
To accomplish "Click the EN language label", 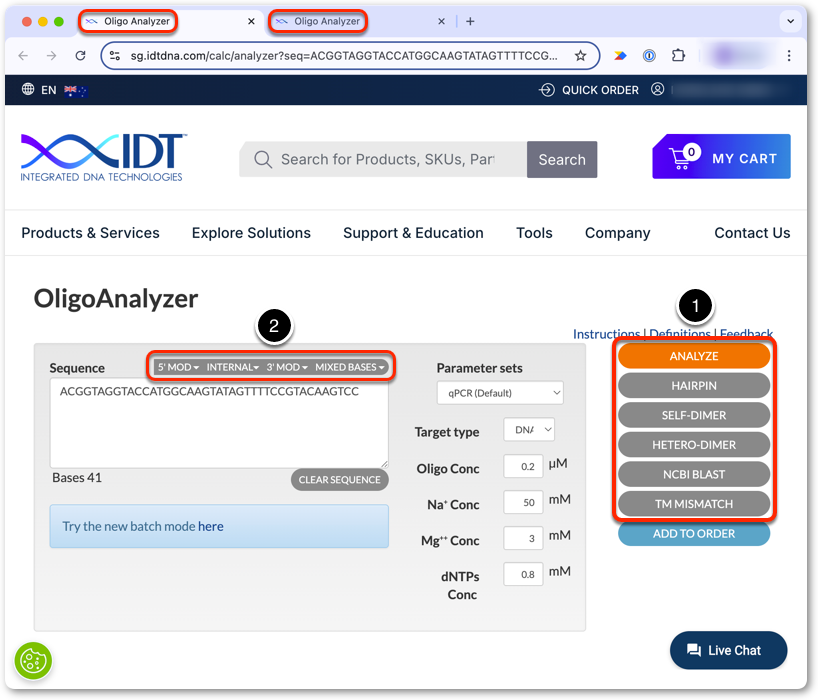I will coord(49,90).
